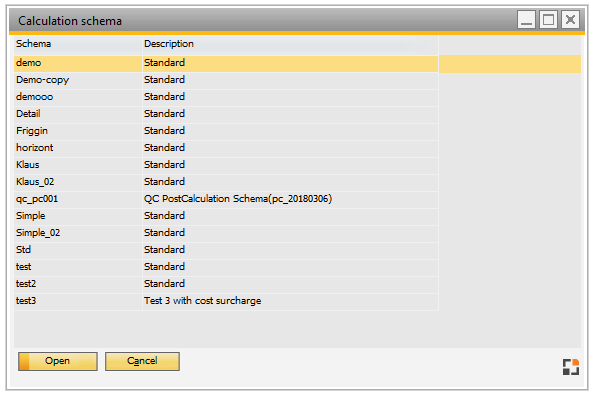Select the Detail schema row
The height and width of the screenshot is (397, 594).
coord(226,114)
